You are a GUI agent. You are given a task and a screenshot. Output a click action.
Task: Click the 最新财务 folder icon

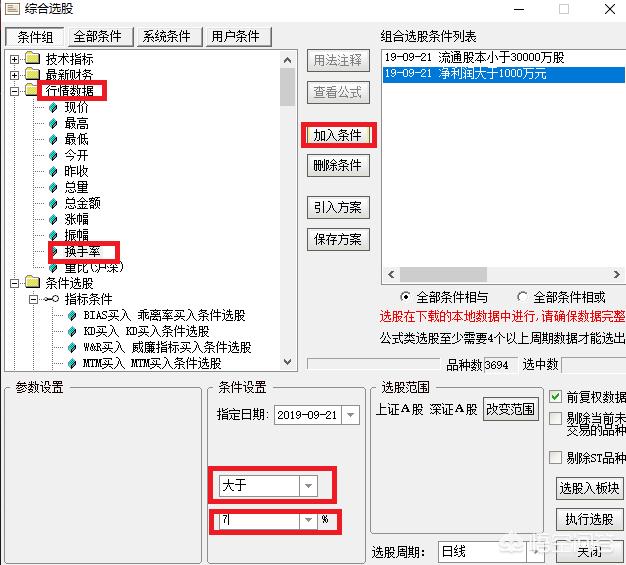(x=32, y=75)
